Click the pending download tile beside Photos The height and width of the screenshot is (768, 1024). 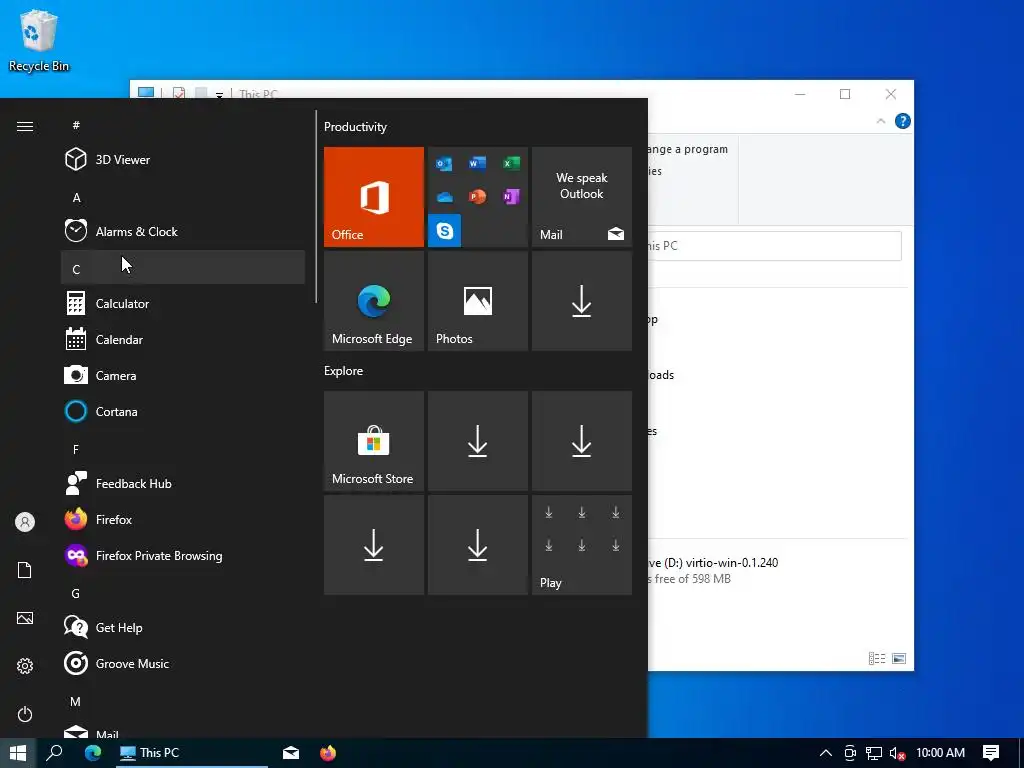point(582,301)
